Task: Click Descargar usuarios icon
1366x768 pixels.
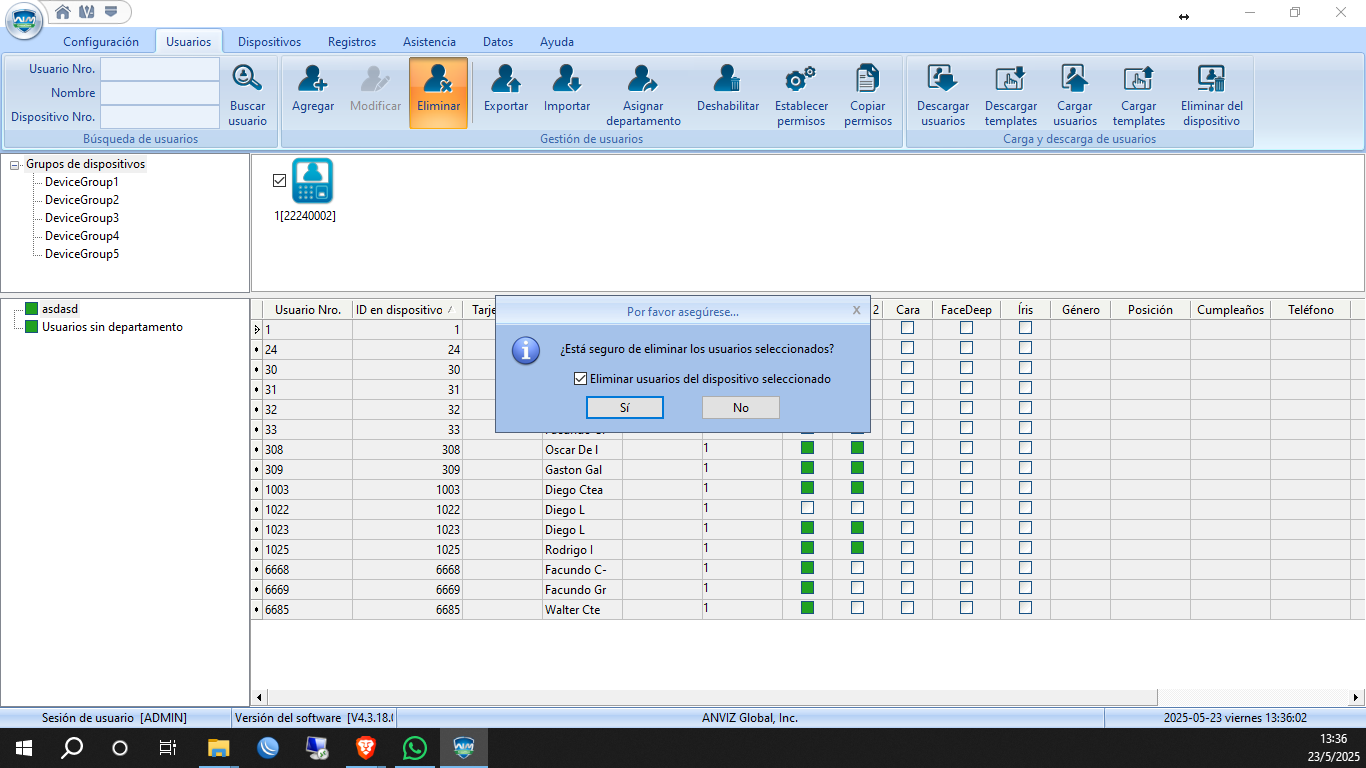Action: (x=943, y=78)
